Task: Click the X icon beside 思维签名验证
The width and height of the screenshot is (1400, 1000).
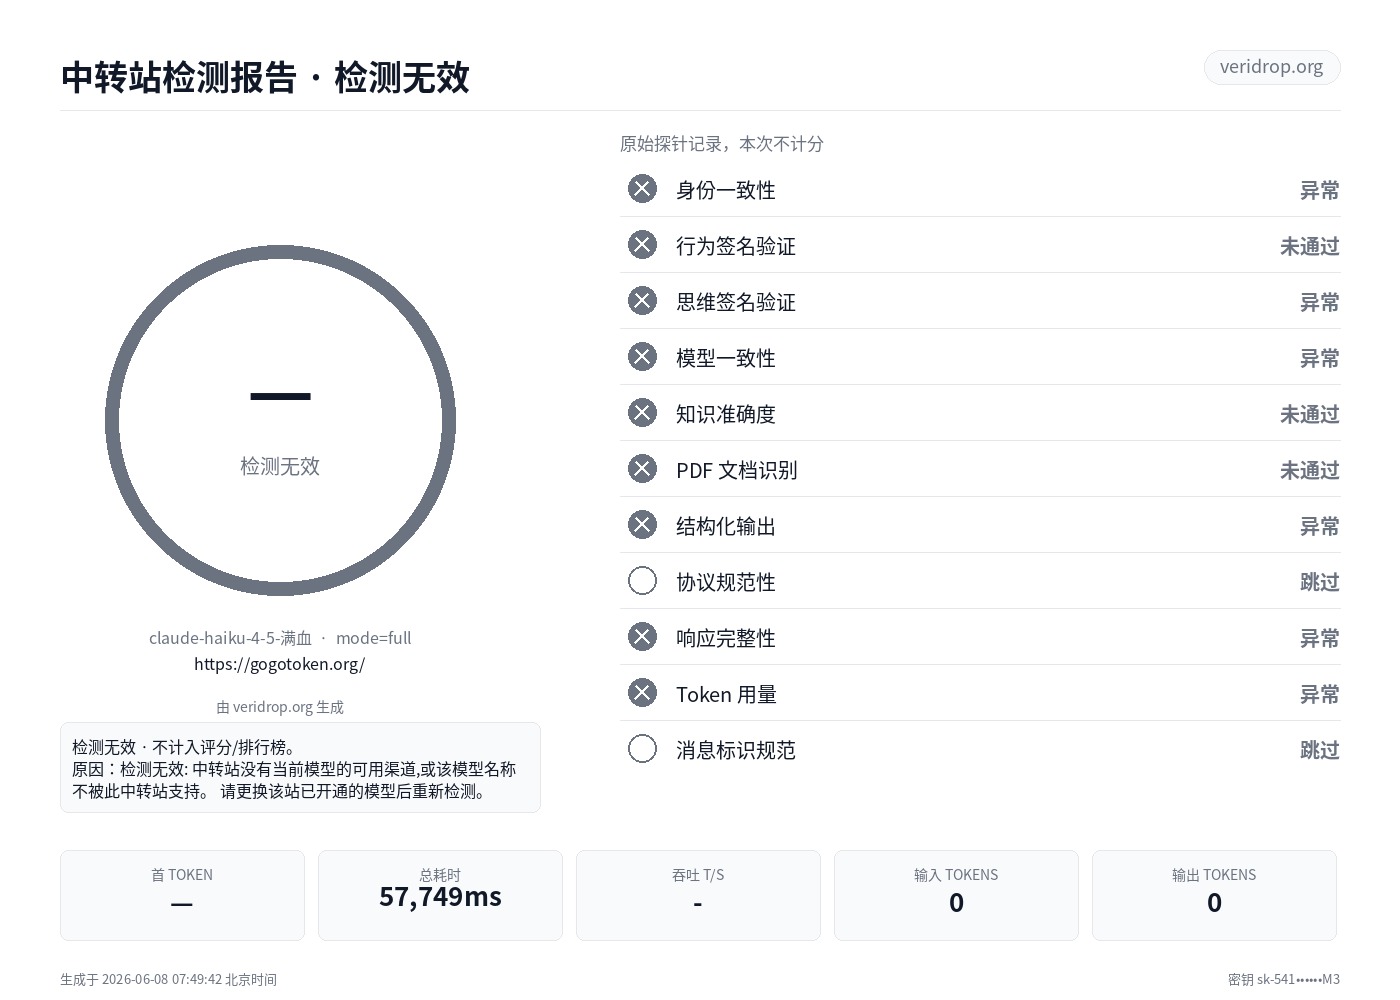Action: 642,301
